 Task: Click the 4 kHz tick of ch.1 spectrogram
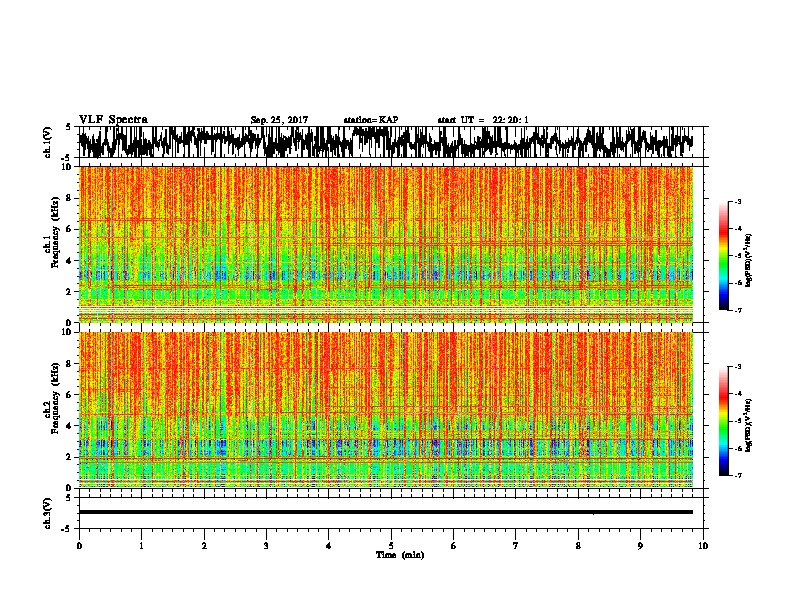(70, 261)
